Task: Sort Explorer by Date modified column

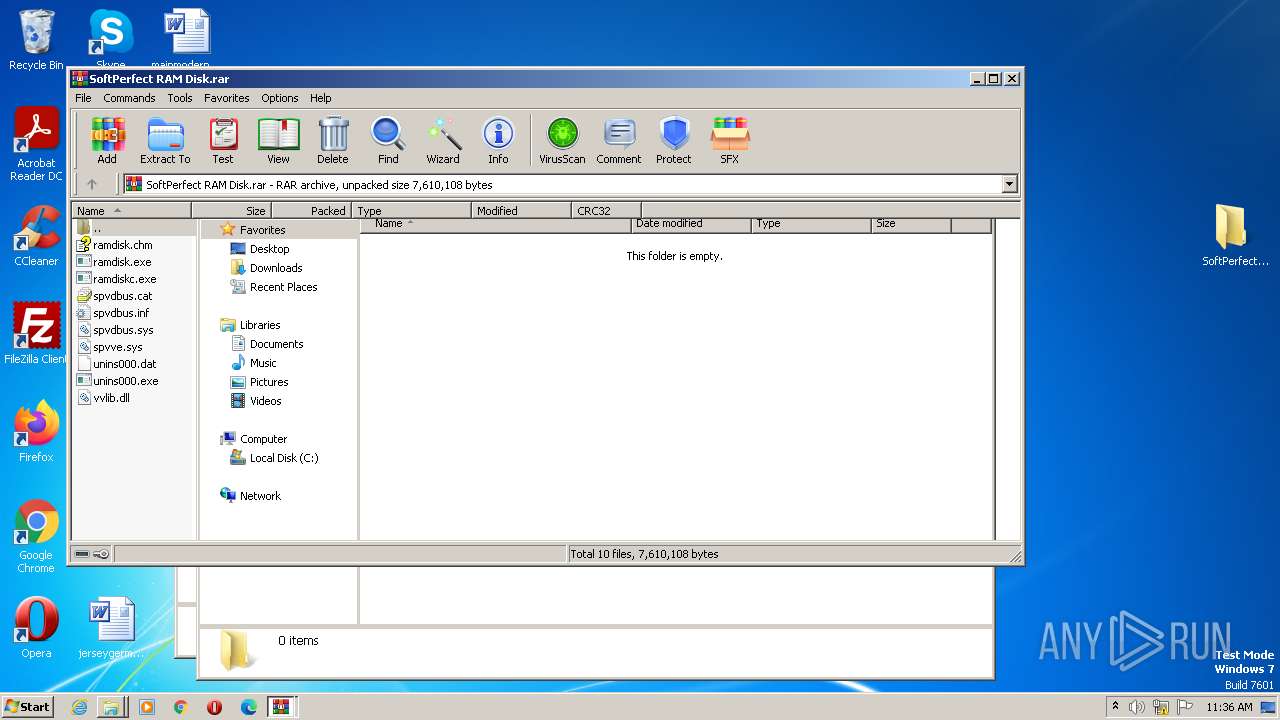Action: (x=691, y=224)
